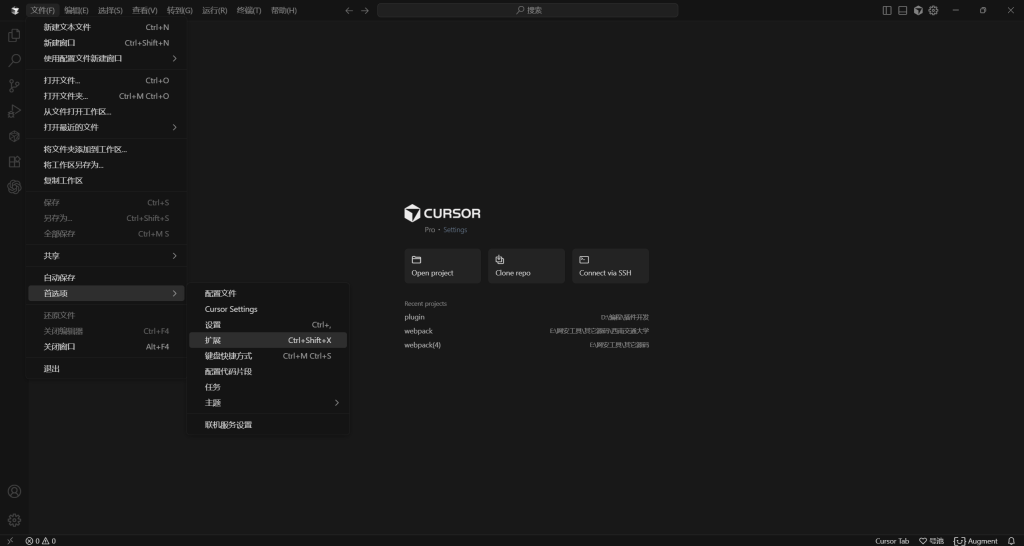Click the Accounts icon at sidebar bottom
The image size is (1024, 546).
click(14, 492)
